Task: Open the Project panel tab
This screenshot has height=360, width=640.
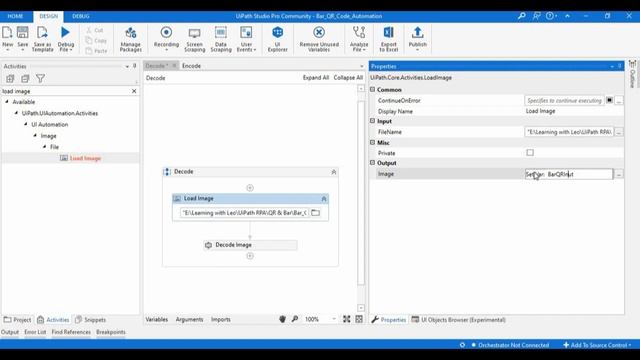Action: [x=17, y=320]
